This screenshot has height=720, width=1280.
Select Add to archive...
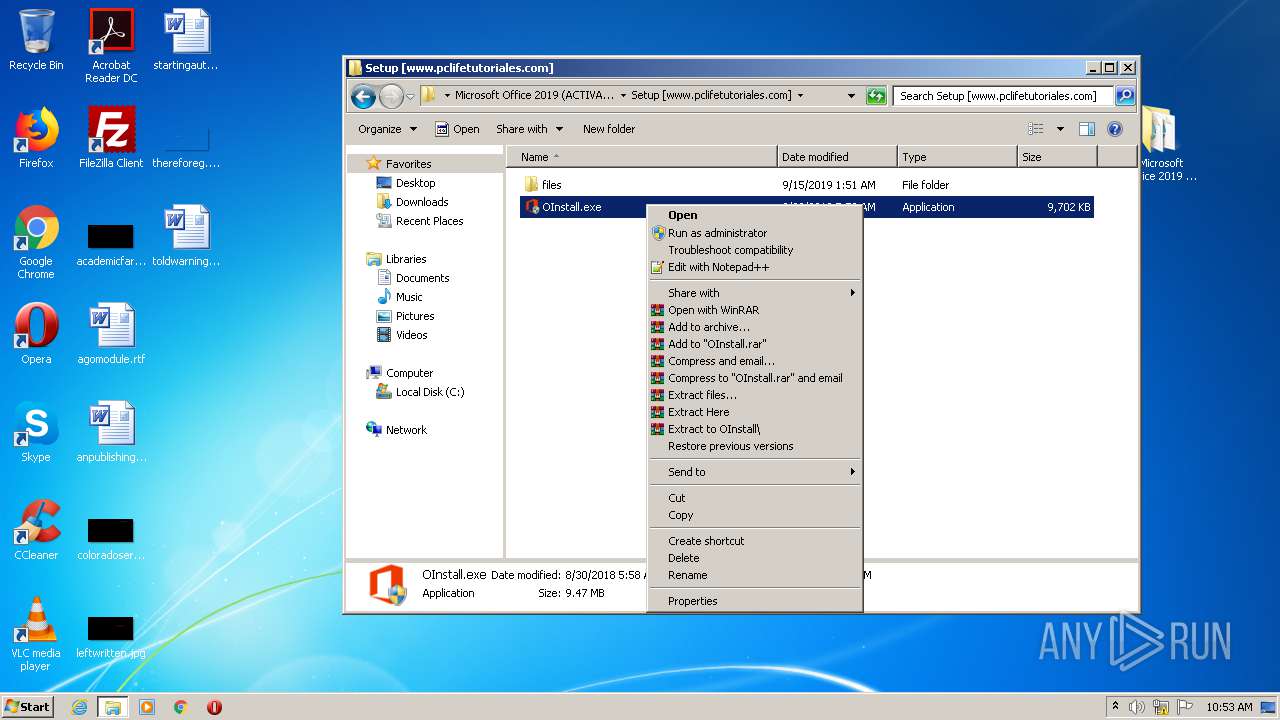pos(754,327)
